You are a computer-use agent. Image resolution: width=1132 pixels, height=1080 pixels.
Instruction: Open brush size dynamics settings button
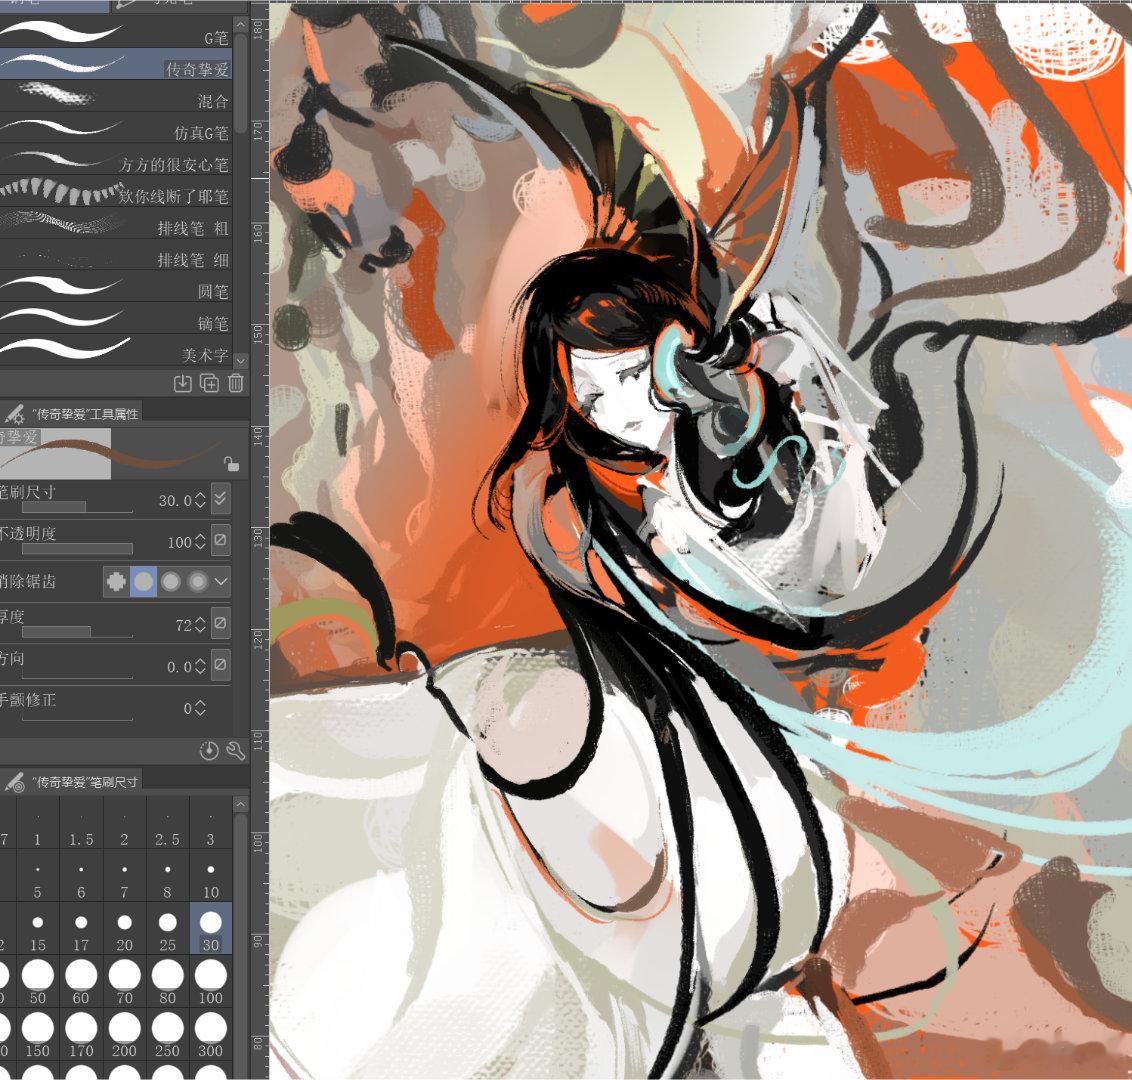click(221, 499)
